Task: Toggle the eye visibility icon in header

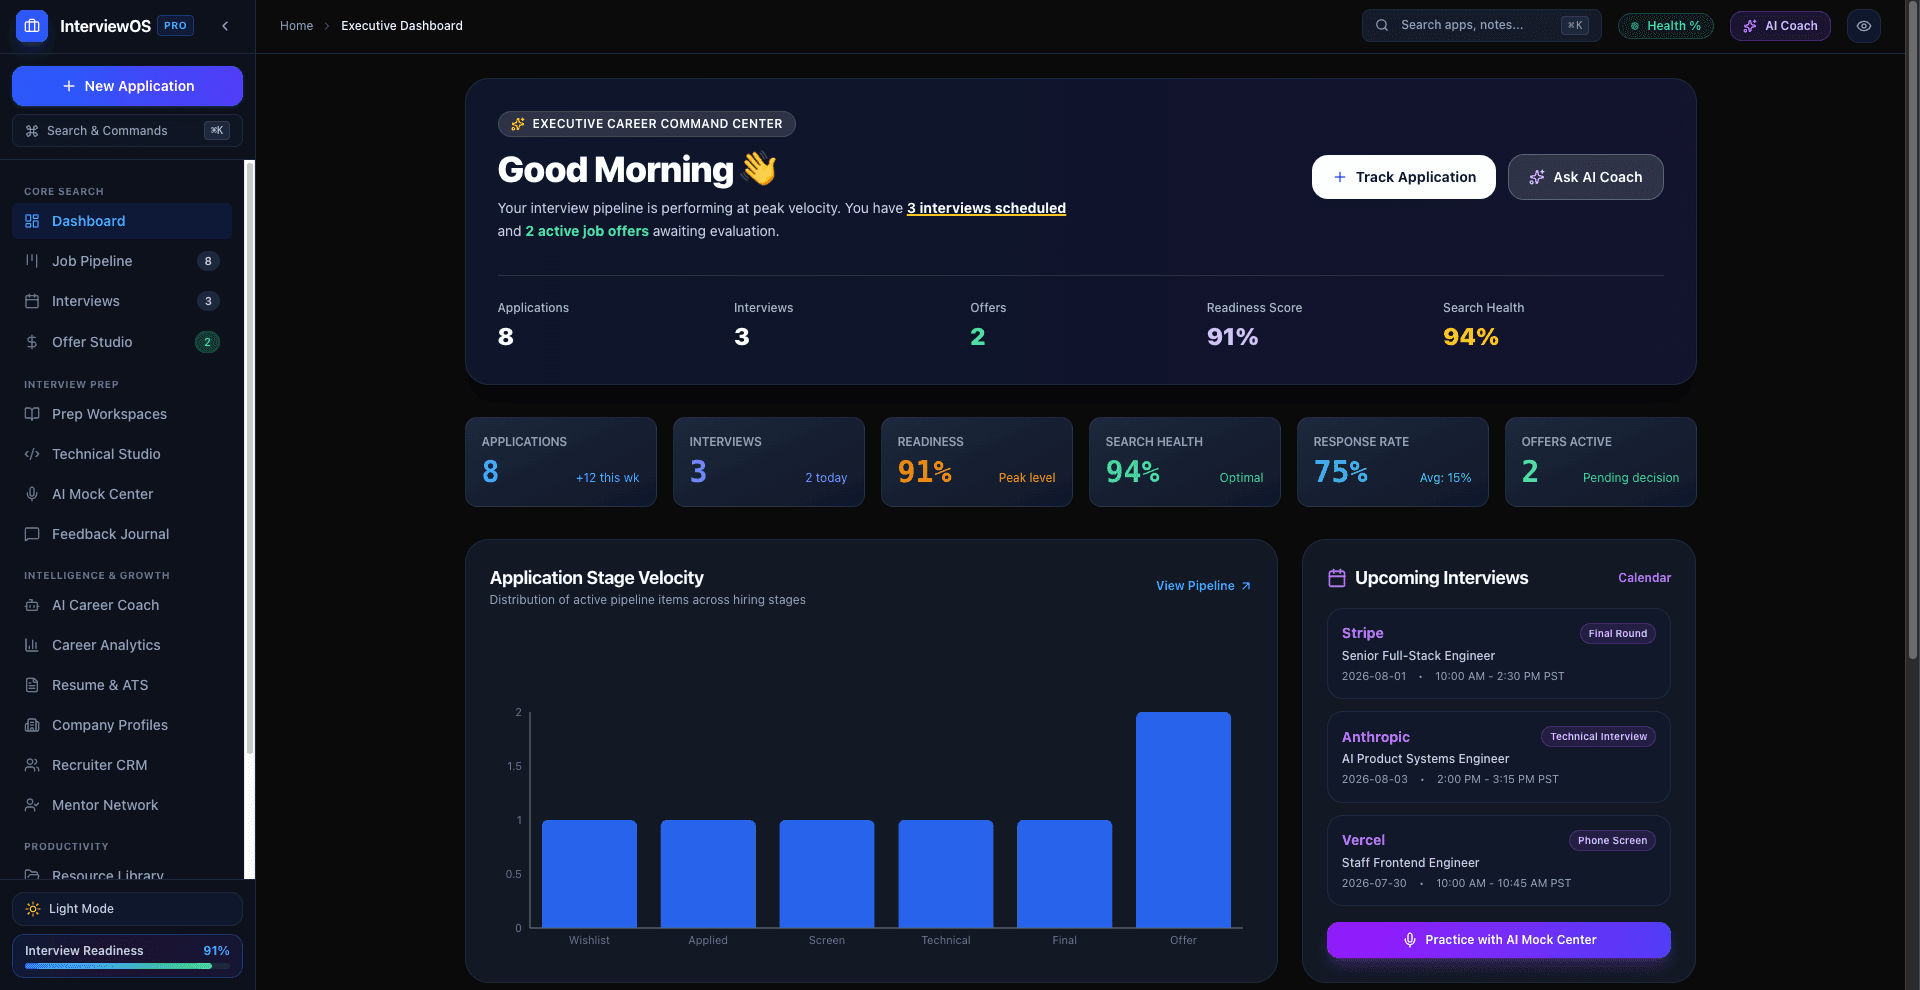Action: click(1864, 26)
